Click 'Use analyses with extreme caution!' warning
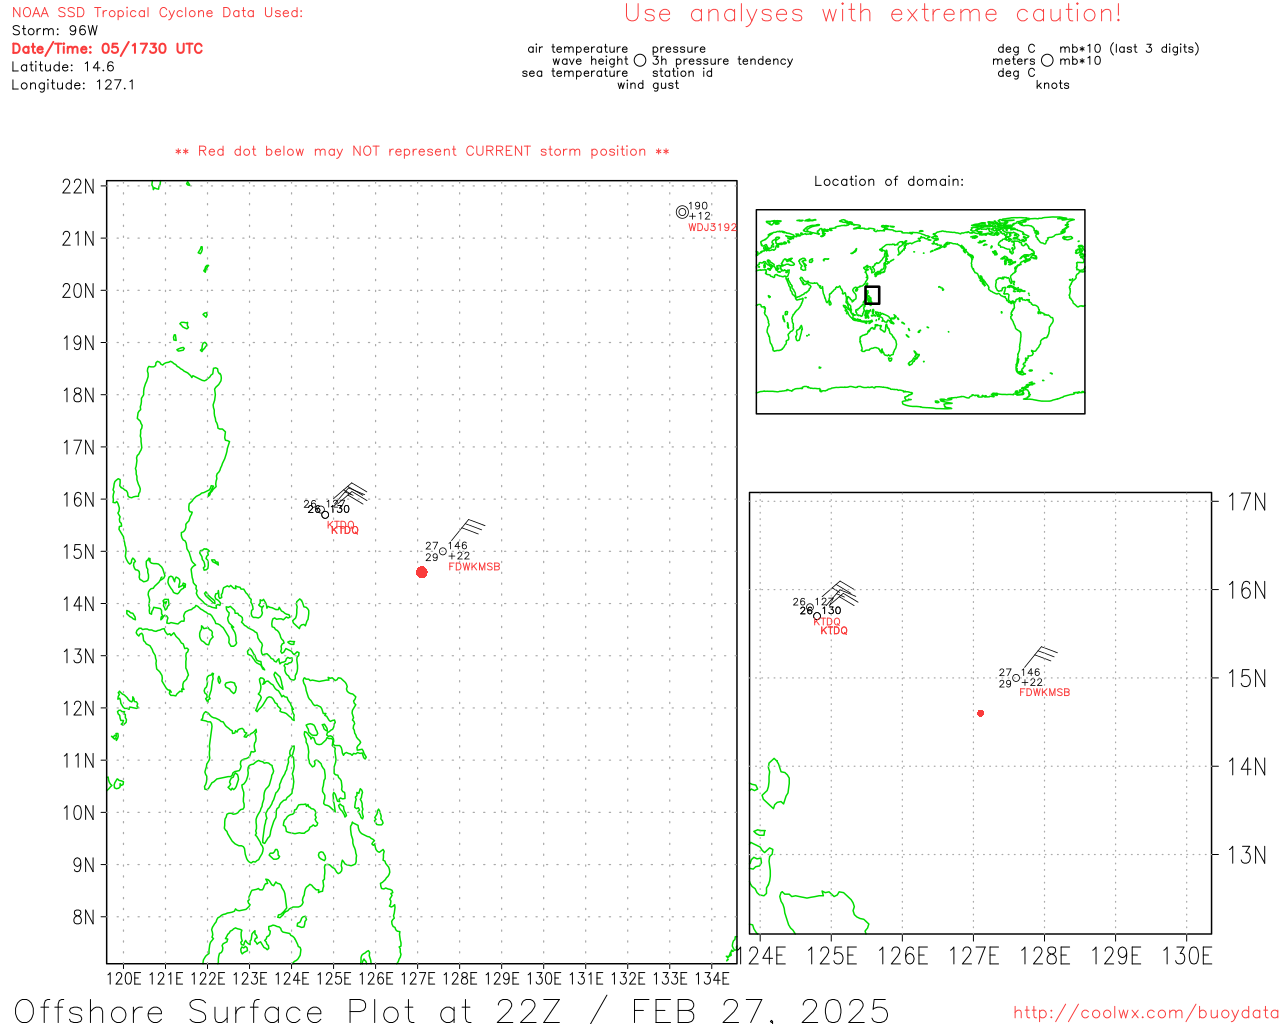The image size is (1280, 1024). click(873, 13)
